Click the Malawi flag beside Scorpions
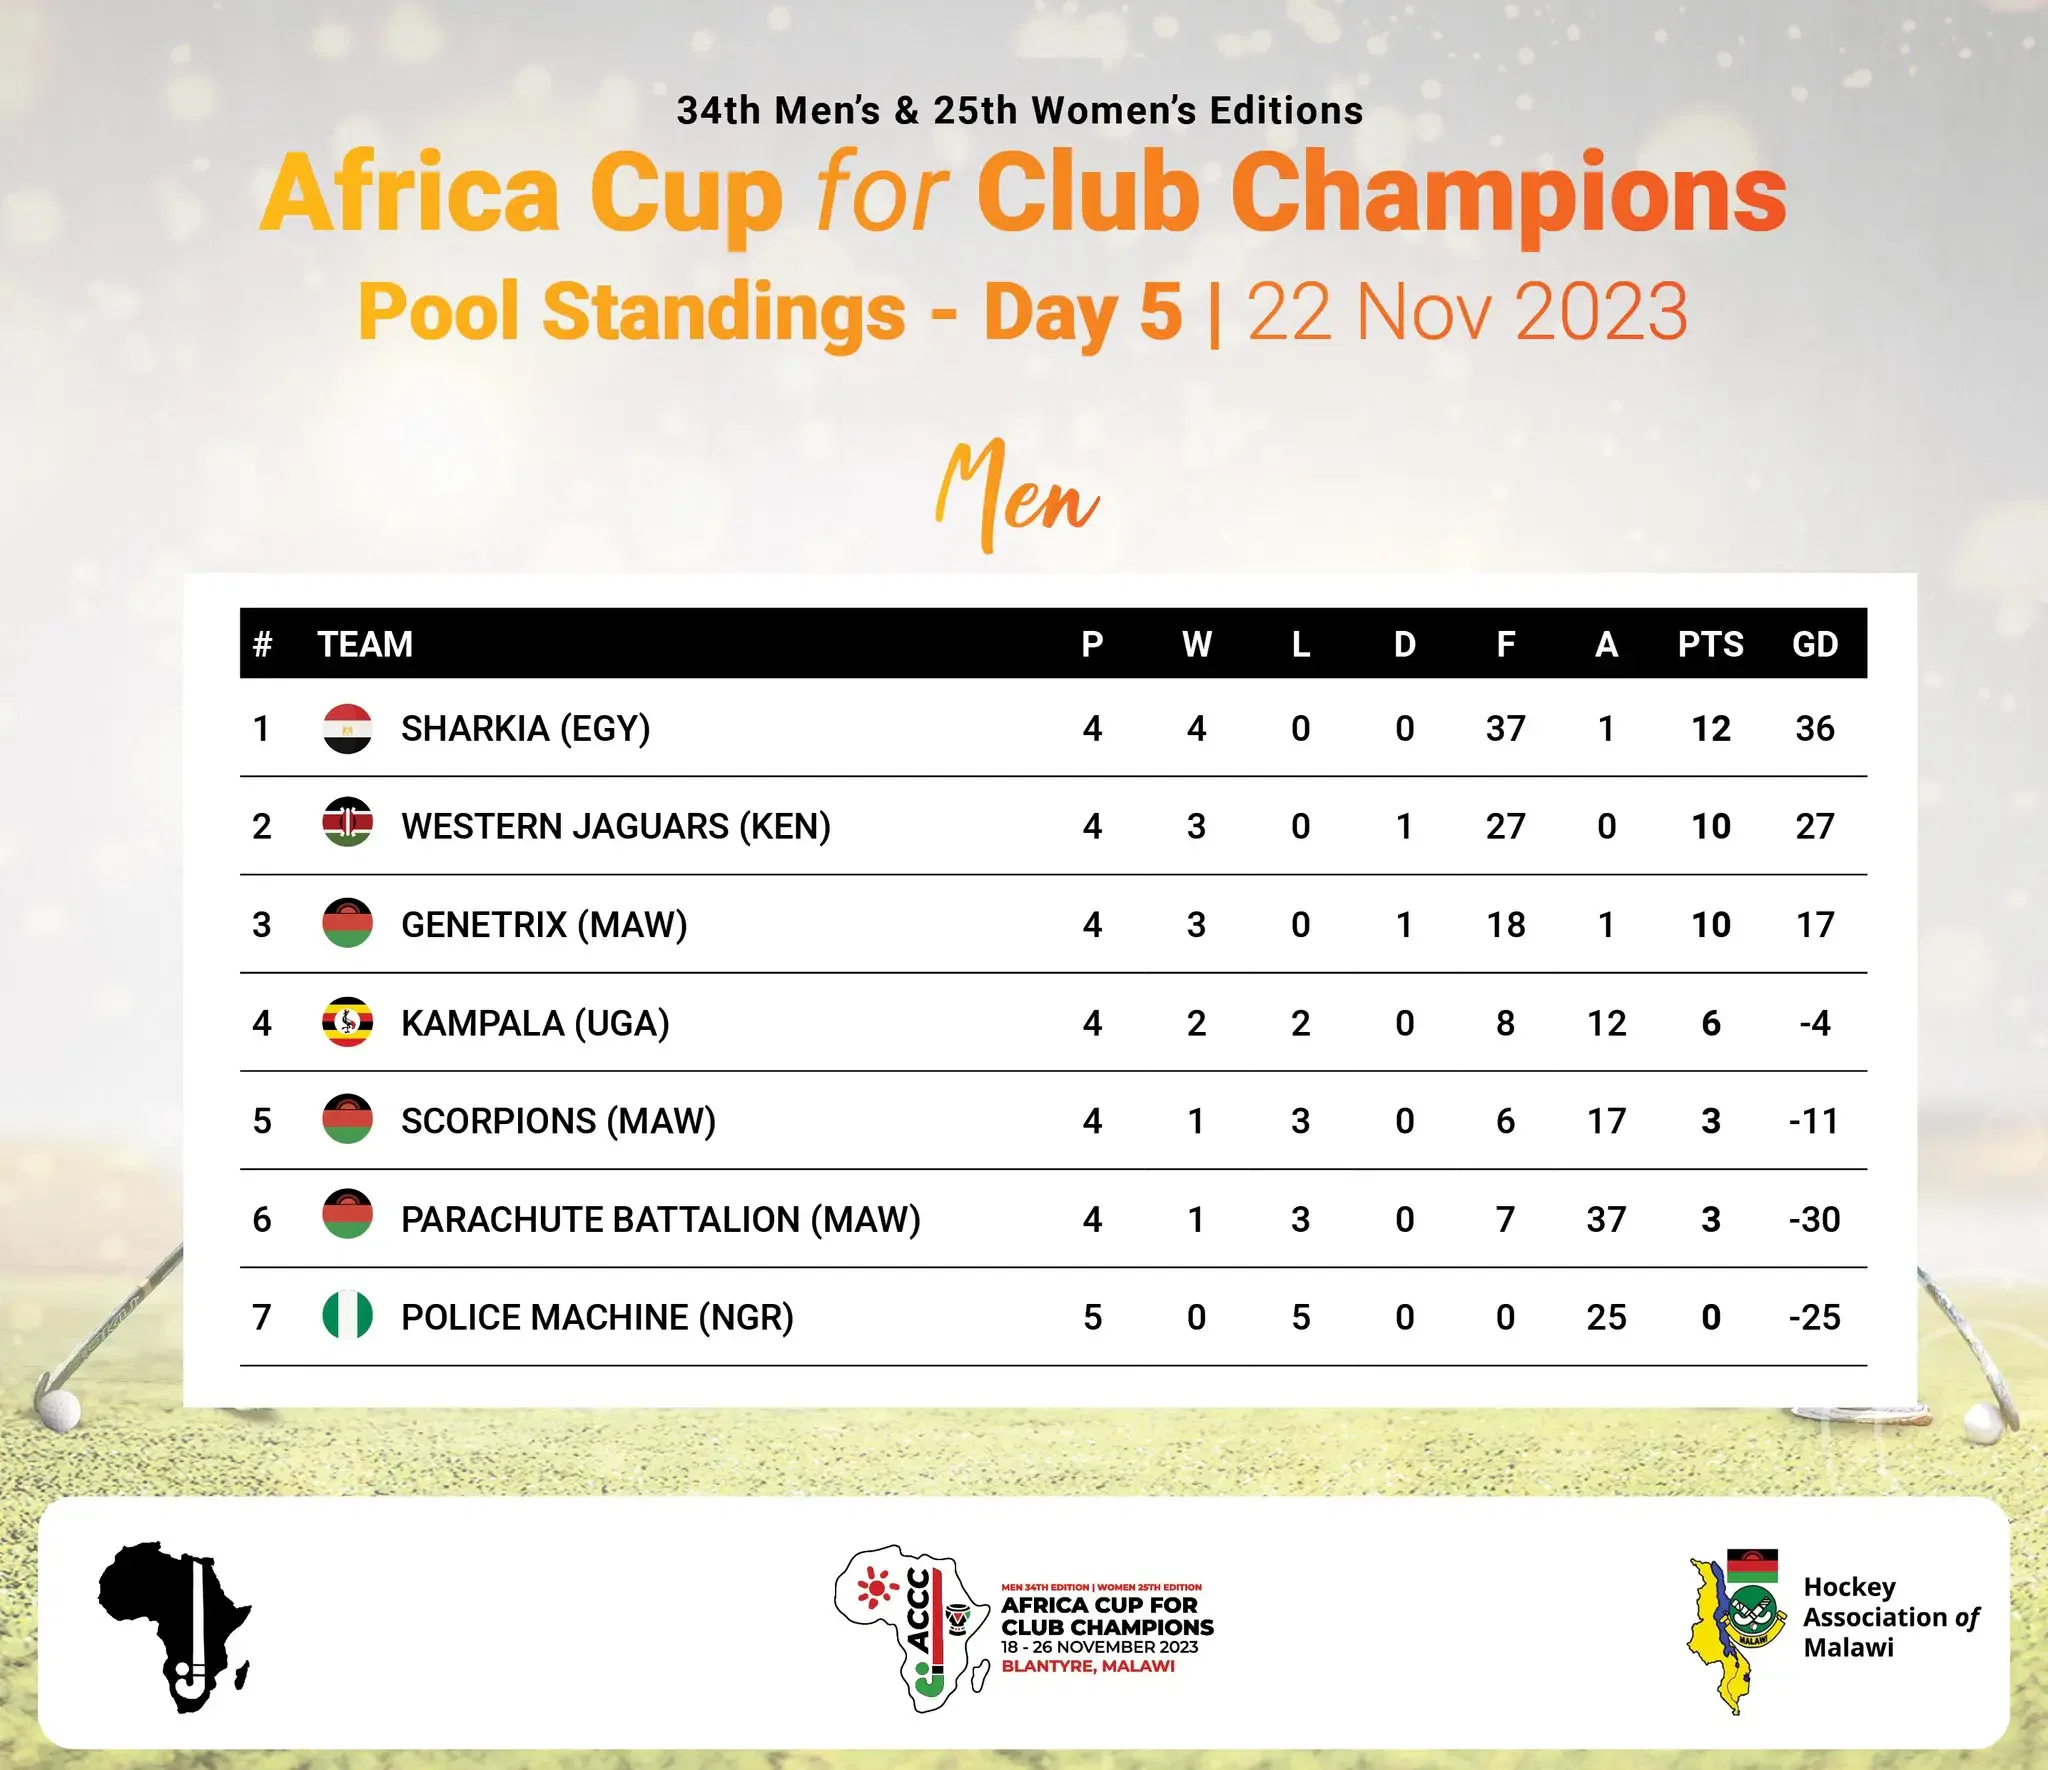The width and height of the screenshot is (2048, 1770). [347, 1120]
